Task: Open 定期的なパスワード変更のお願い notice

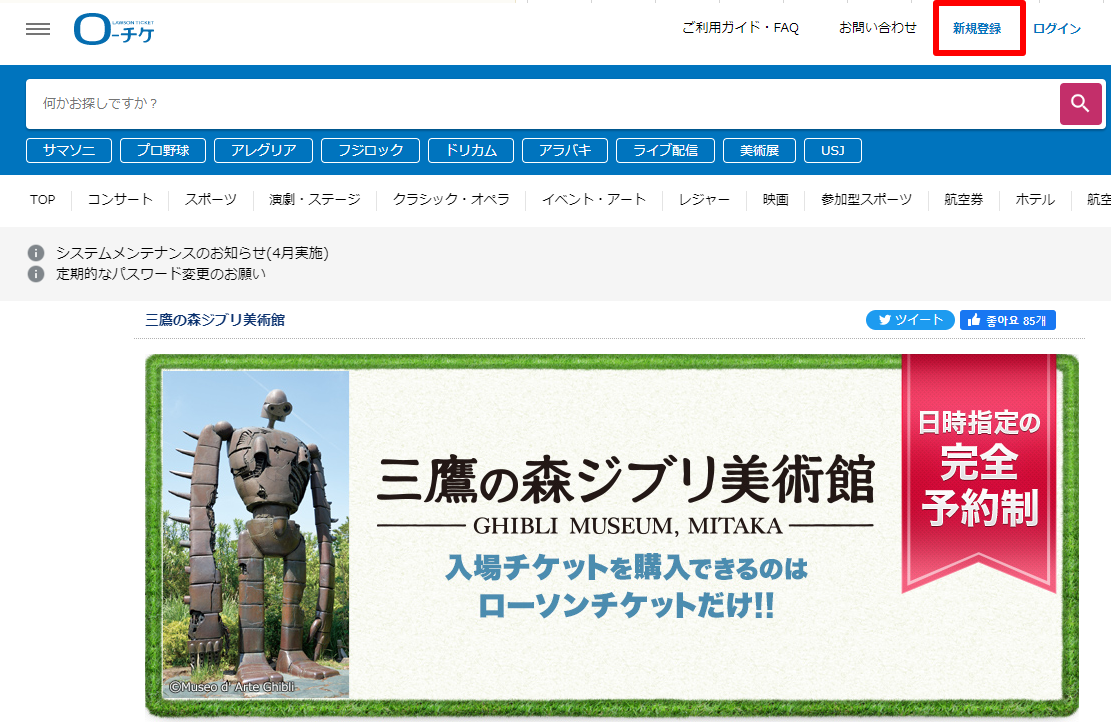Action: tap(161, 273)
